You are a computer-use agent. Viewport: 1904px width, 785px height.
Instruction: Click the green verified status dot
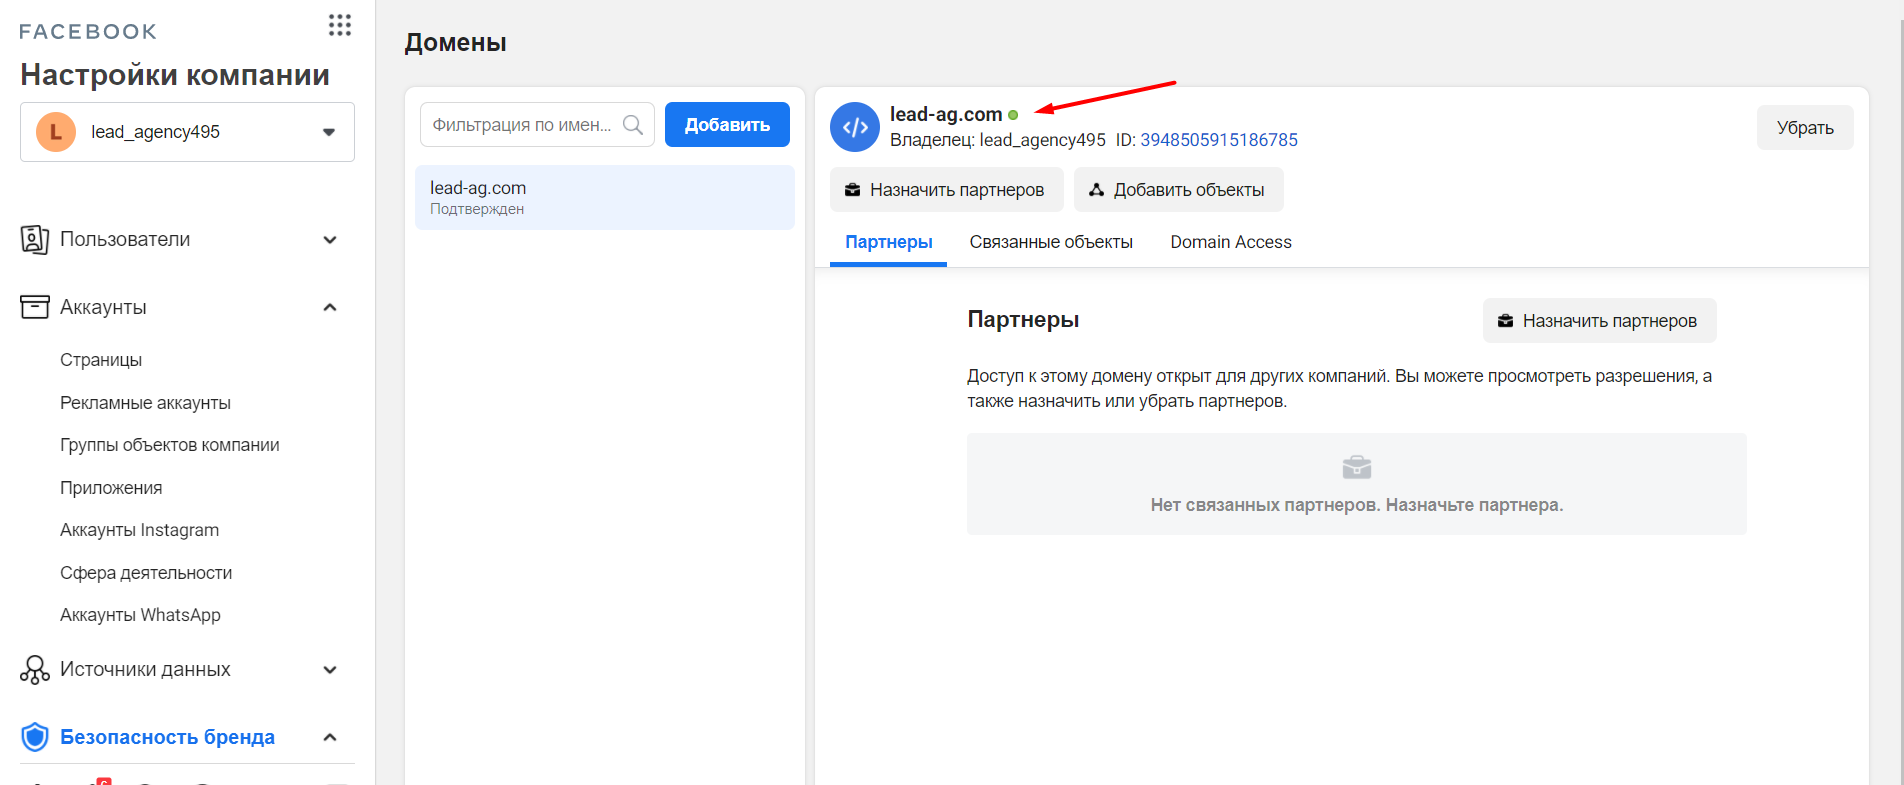pyautogui.click(x=1013, y=115)
